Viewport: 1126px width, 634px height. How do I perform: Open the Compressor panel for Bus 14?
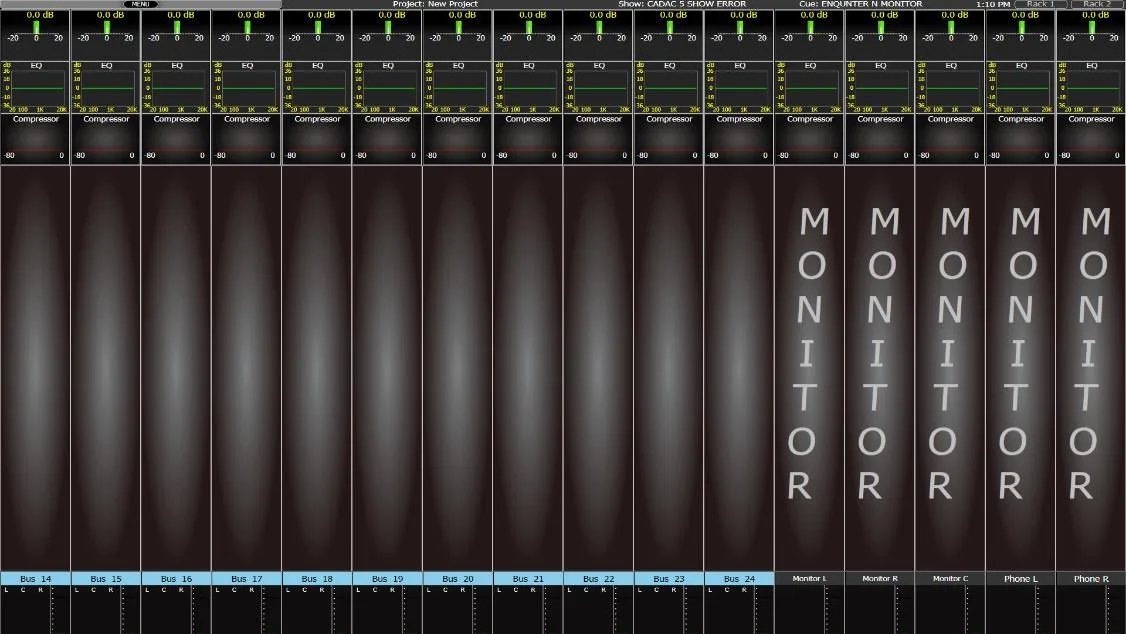coord(35,139)
